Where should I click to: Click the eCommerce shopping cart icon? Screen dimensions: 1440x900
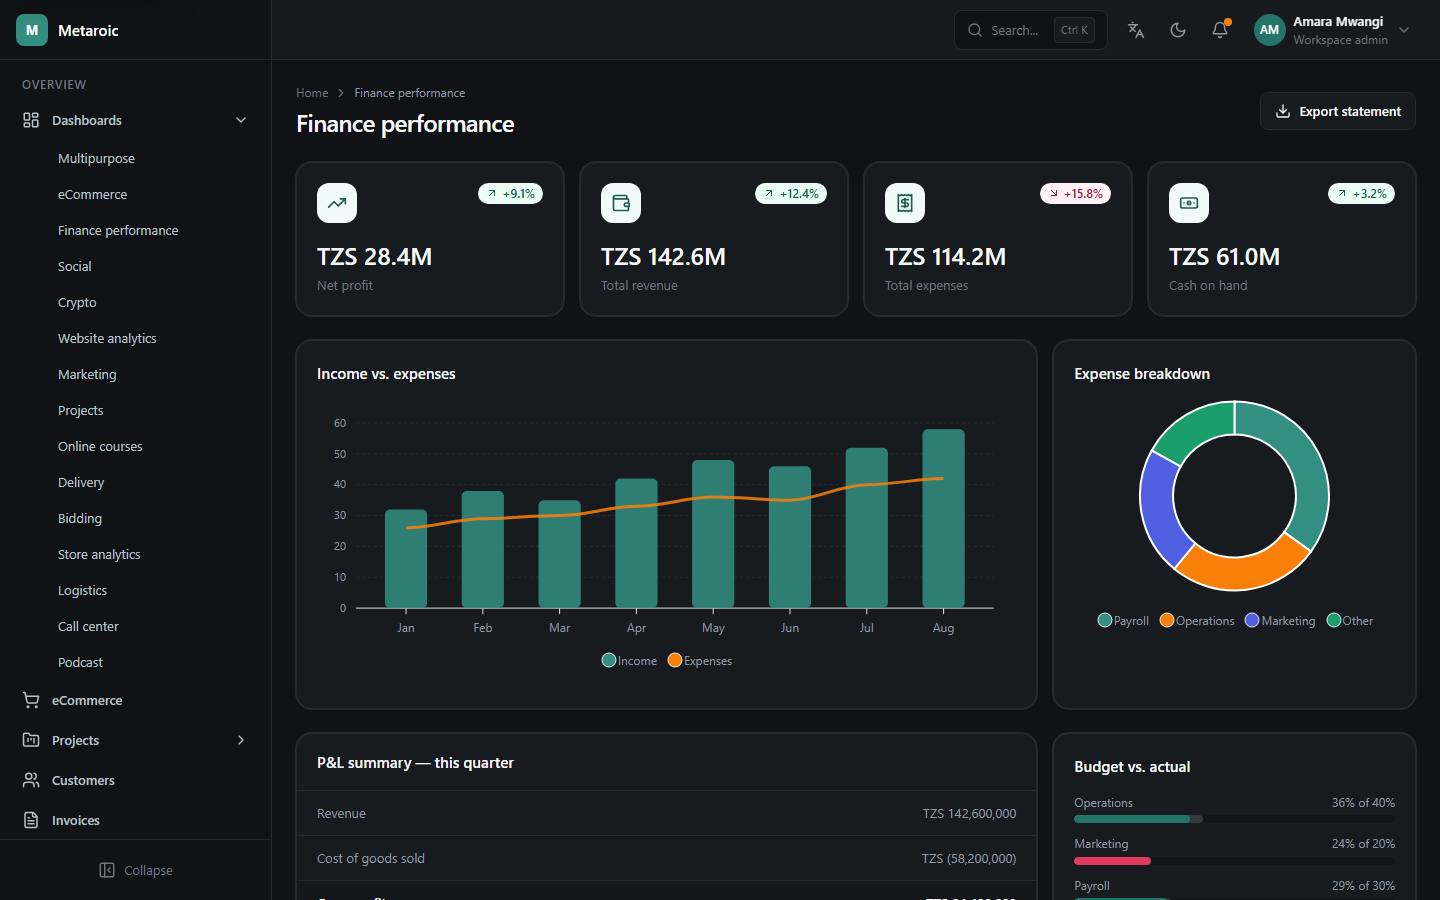(x=31, y=700)
